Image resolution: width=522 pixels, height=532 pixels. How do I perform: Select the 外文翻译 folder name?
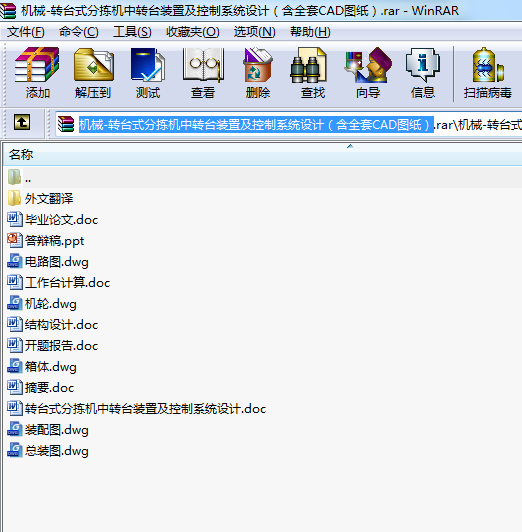pyautogui.click(x=49, y=199)
